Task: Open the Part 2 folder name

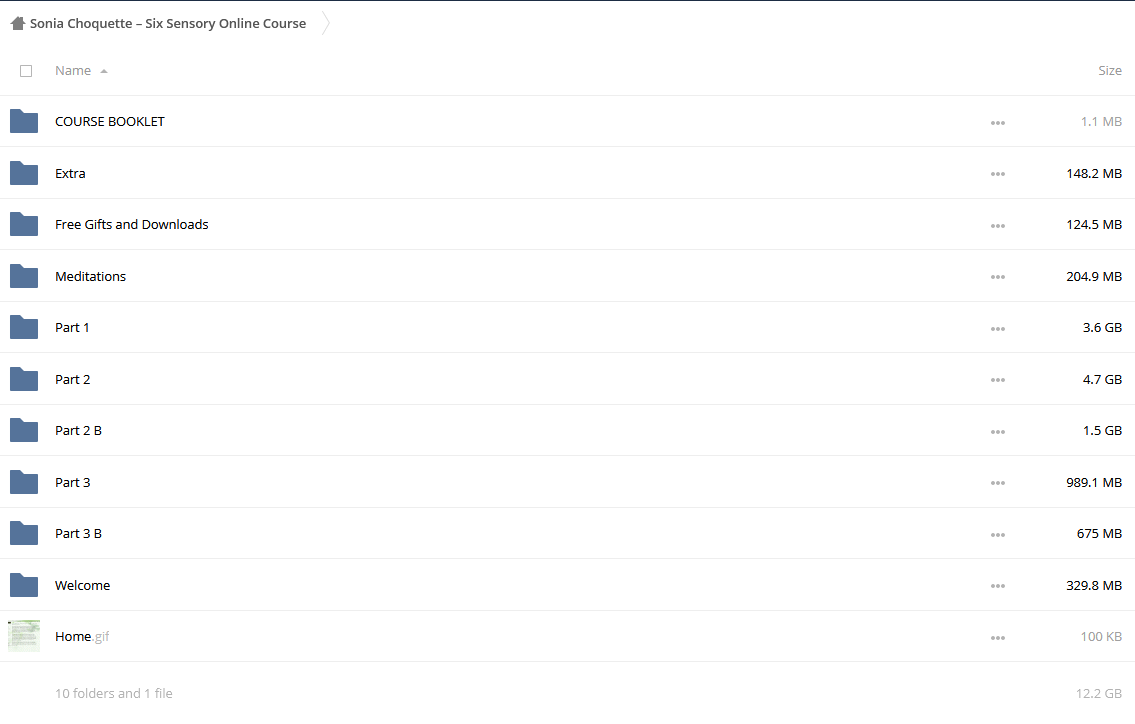Action: click(x=72, y=379)
